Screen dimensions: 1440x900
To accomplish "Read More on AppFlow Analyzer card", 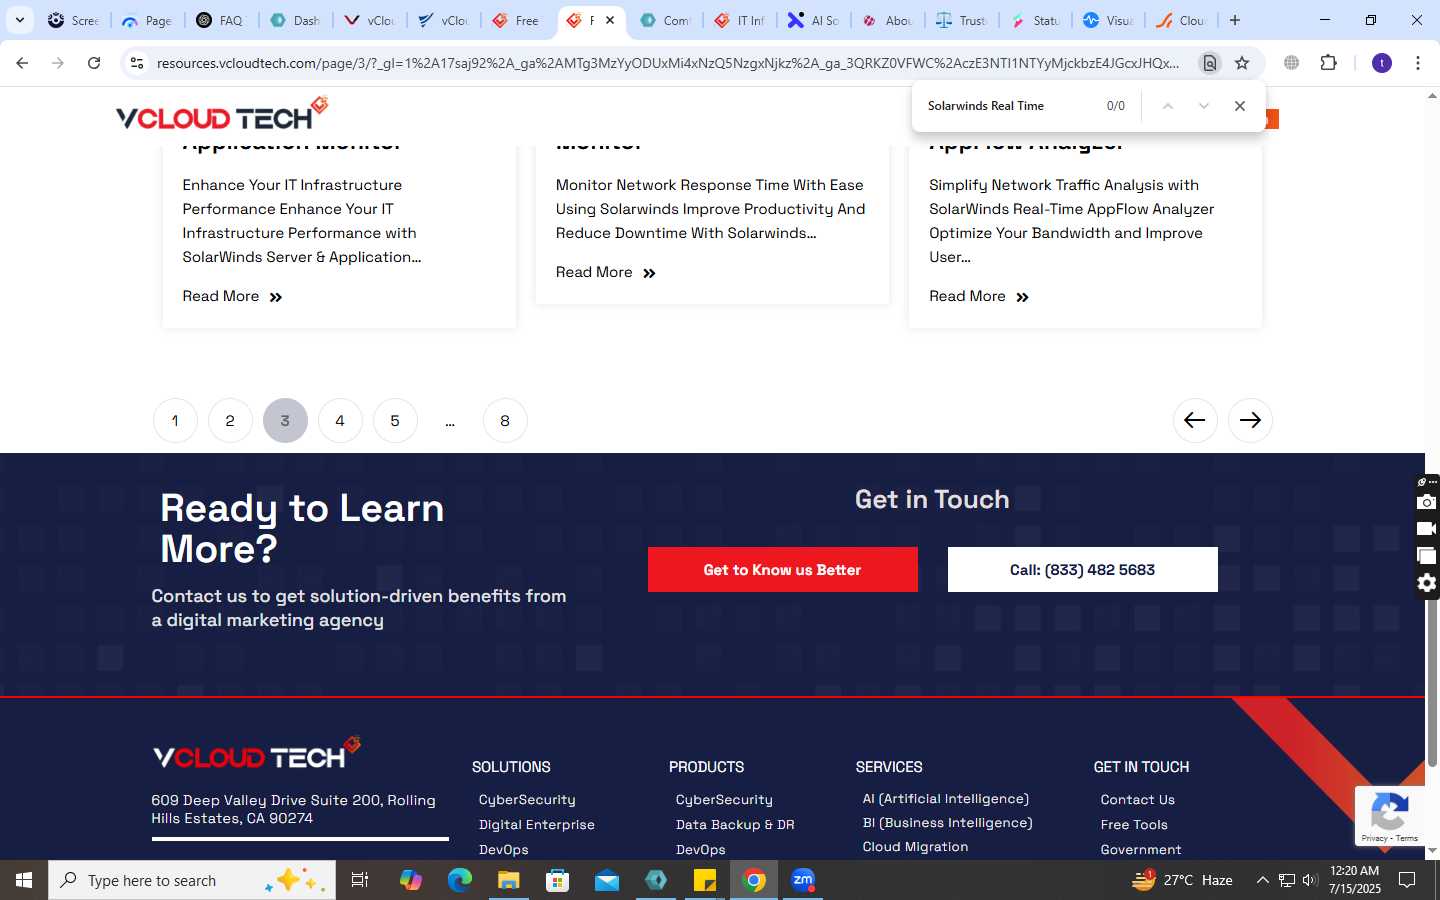I will tap(979, 296).
